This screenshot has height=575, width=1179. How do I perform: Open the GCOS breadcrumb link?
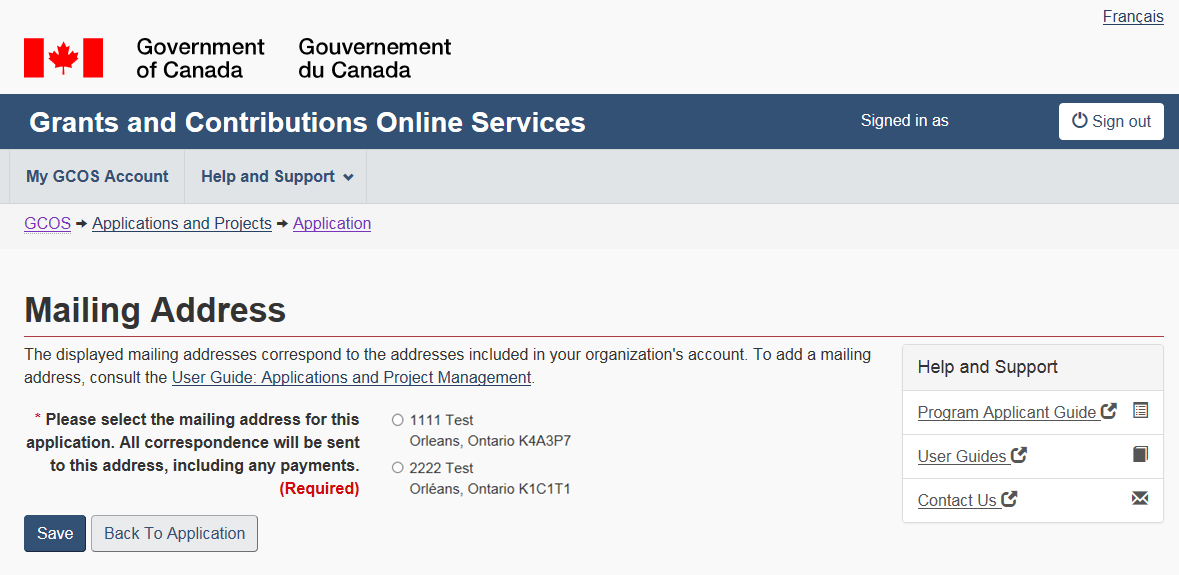47,223
